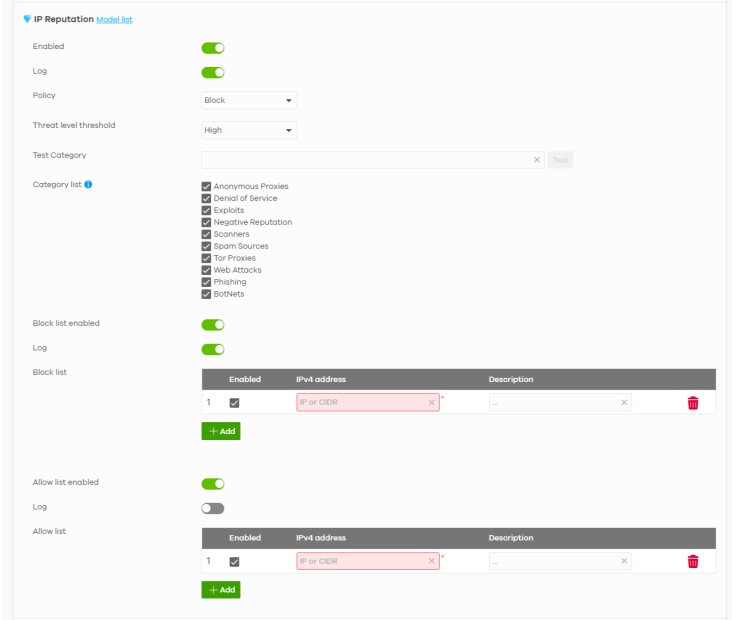Screen dimensions: 732x620
Task: Expand the Threat level threshold dropdown
Action: tap(249, 129)
